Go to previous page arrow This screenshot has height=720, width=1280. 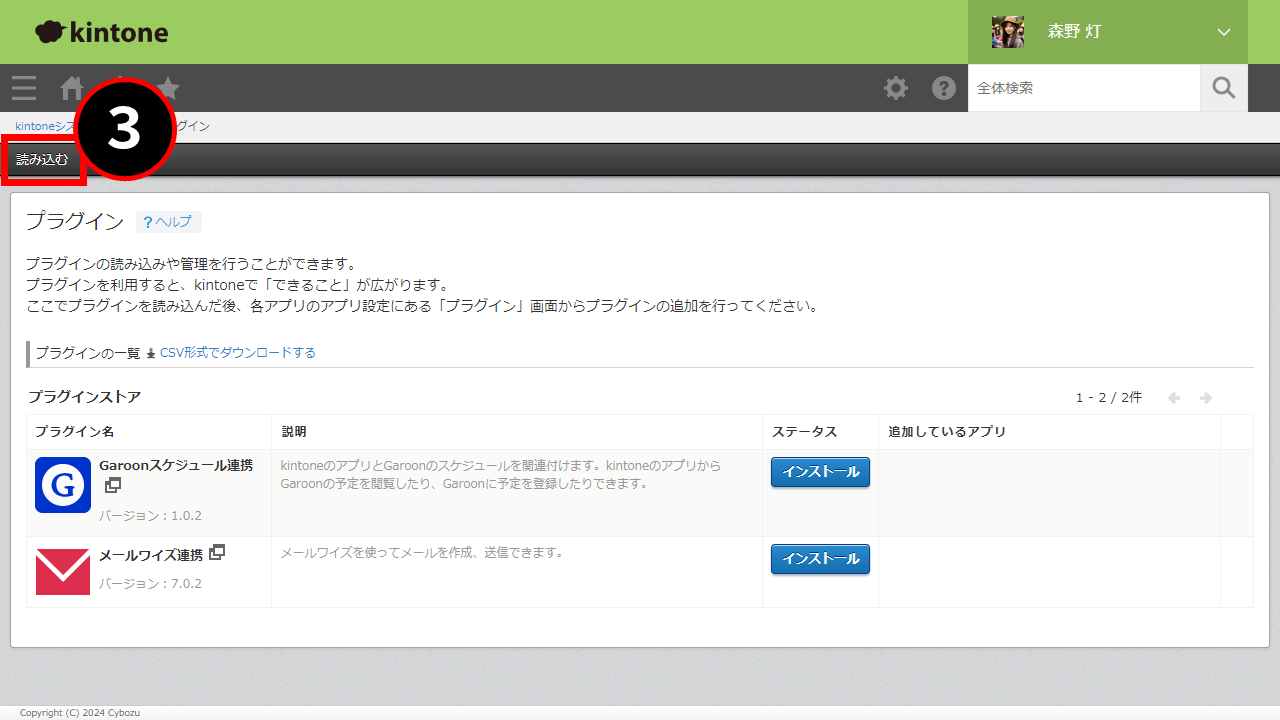[x=1174, y=398]
